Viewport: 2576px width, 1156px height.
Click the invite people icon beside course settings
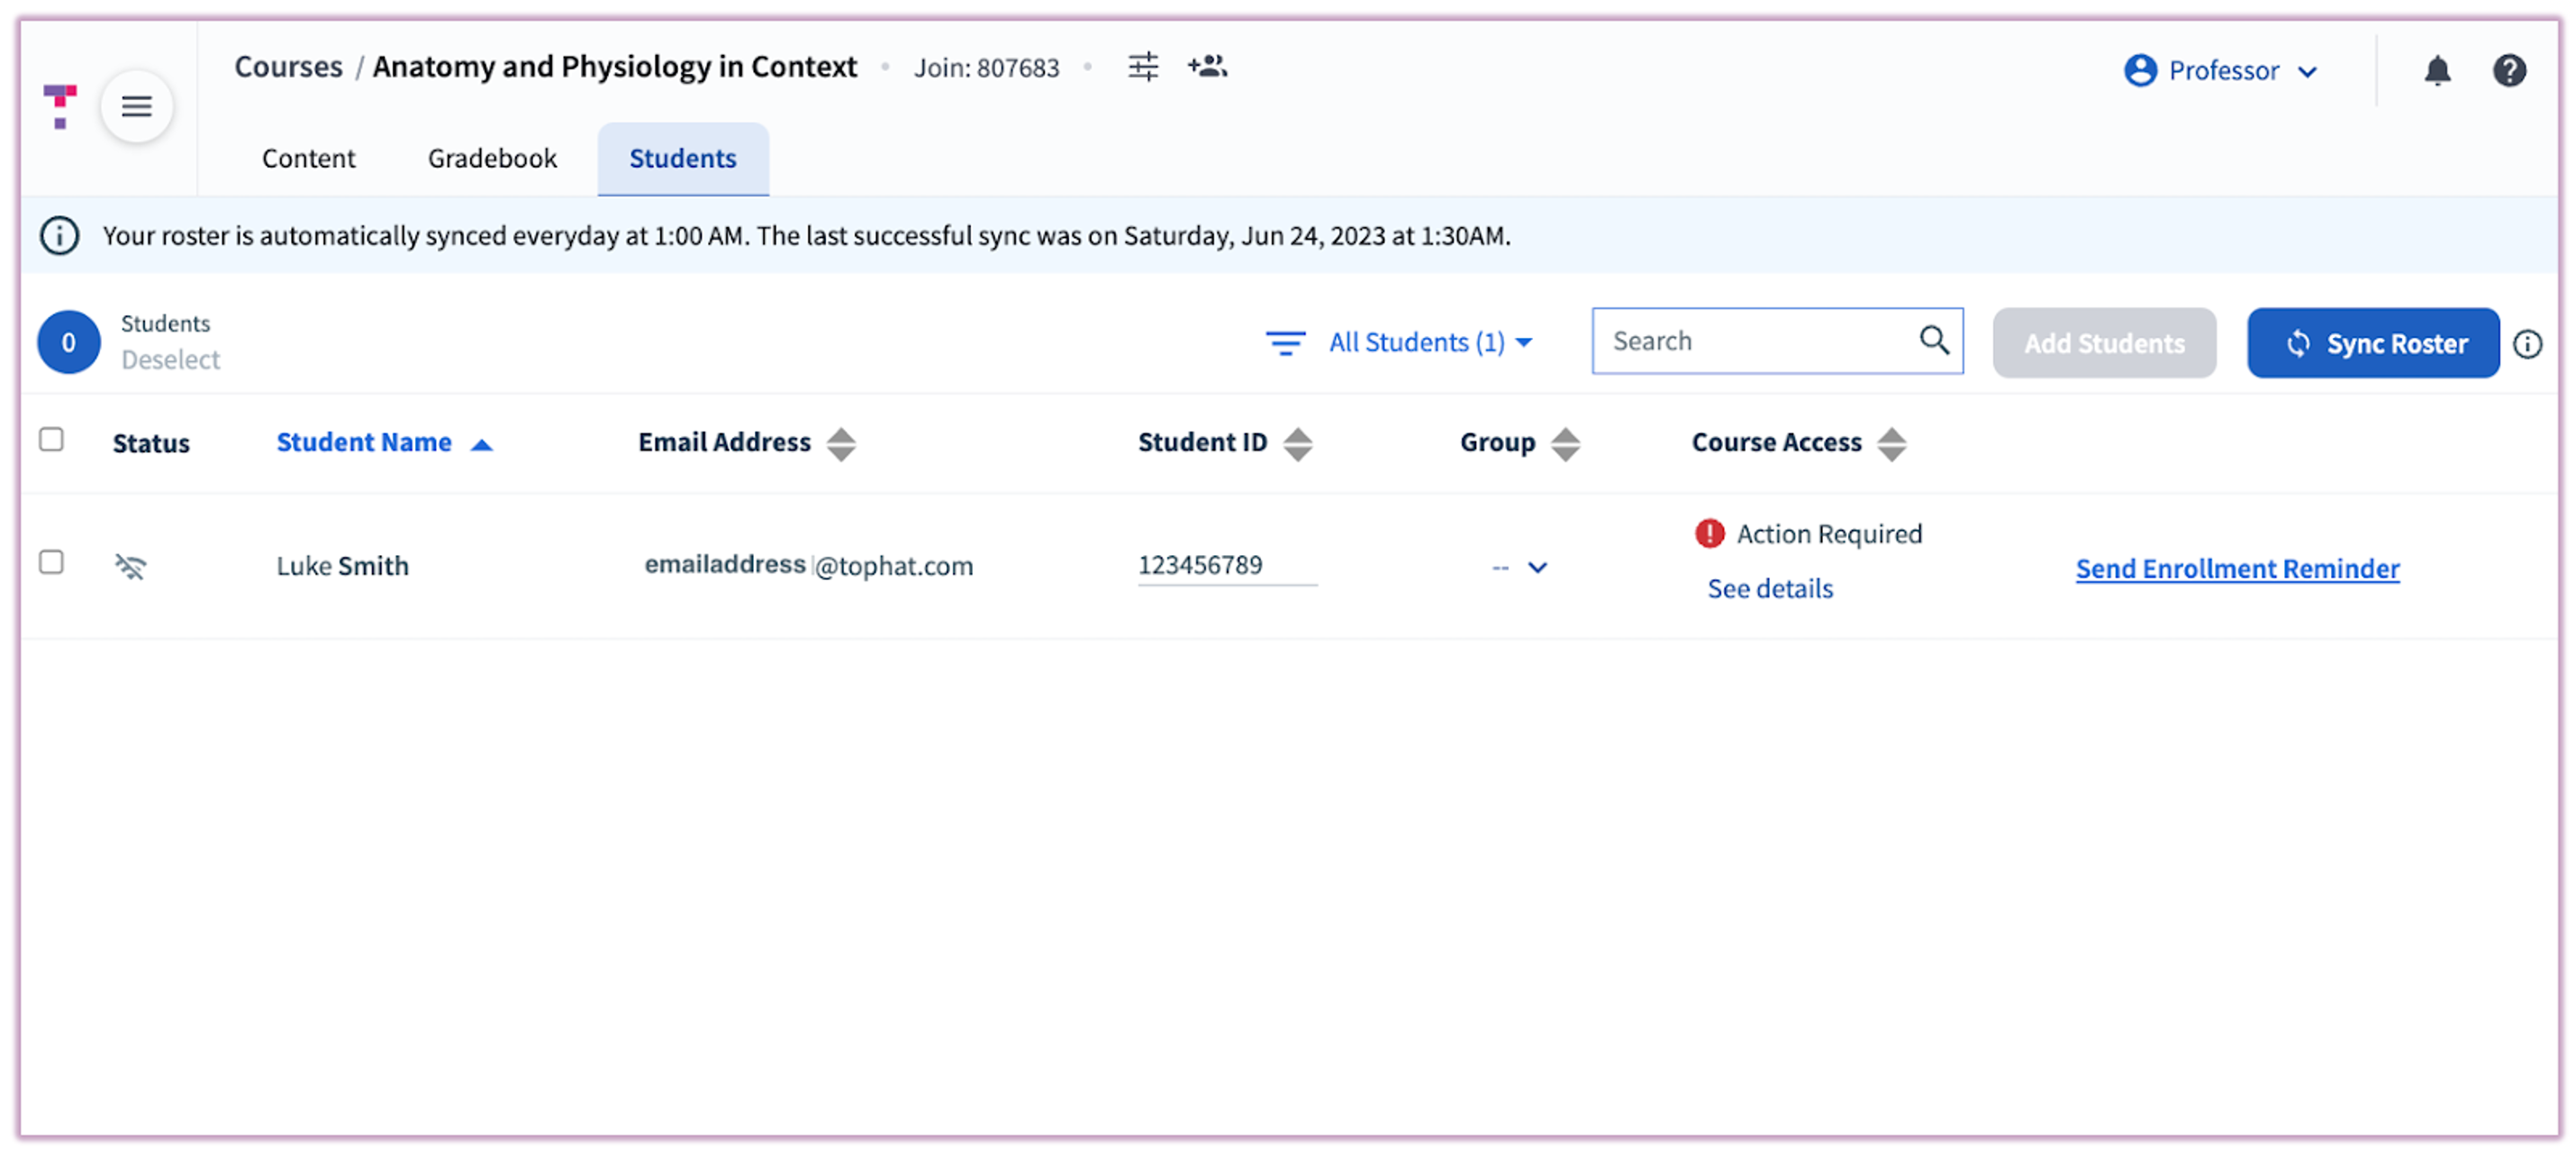(x=1206, y=66)
